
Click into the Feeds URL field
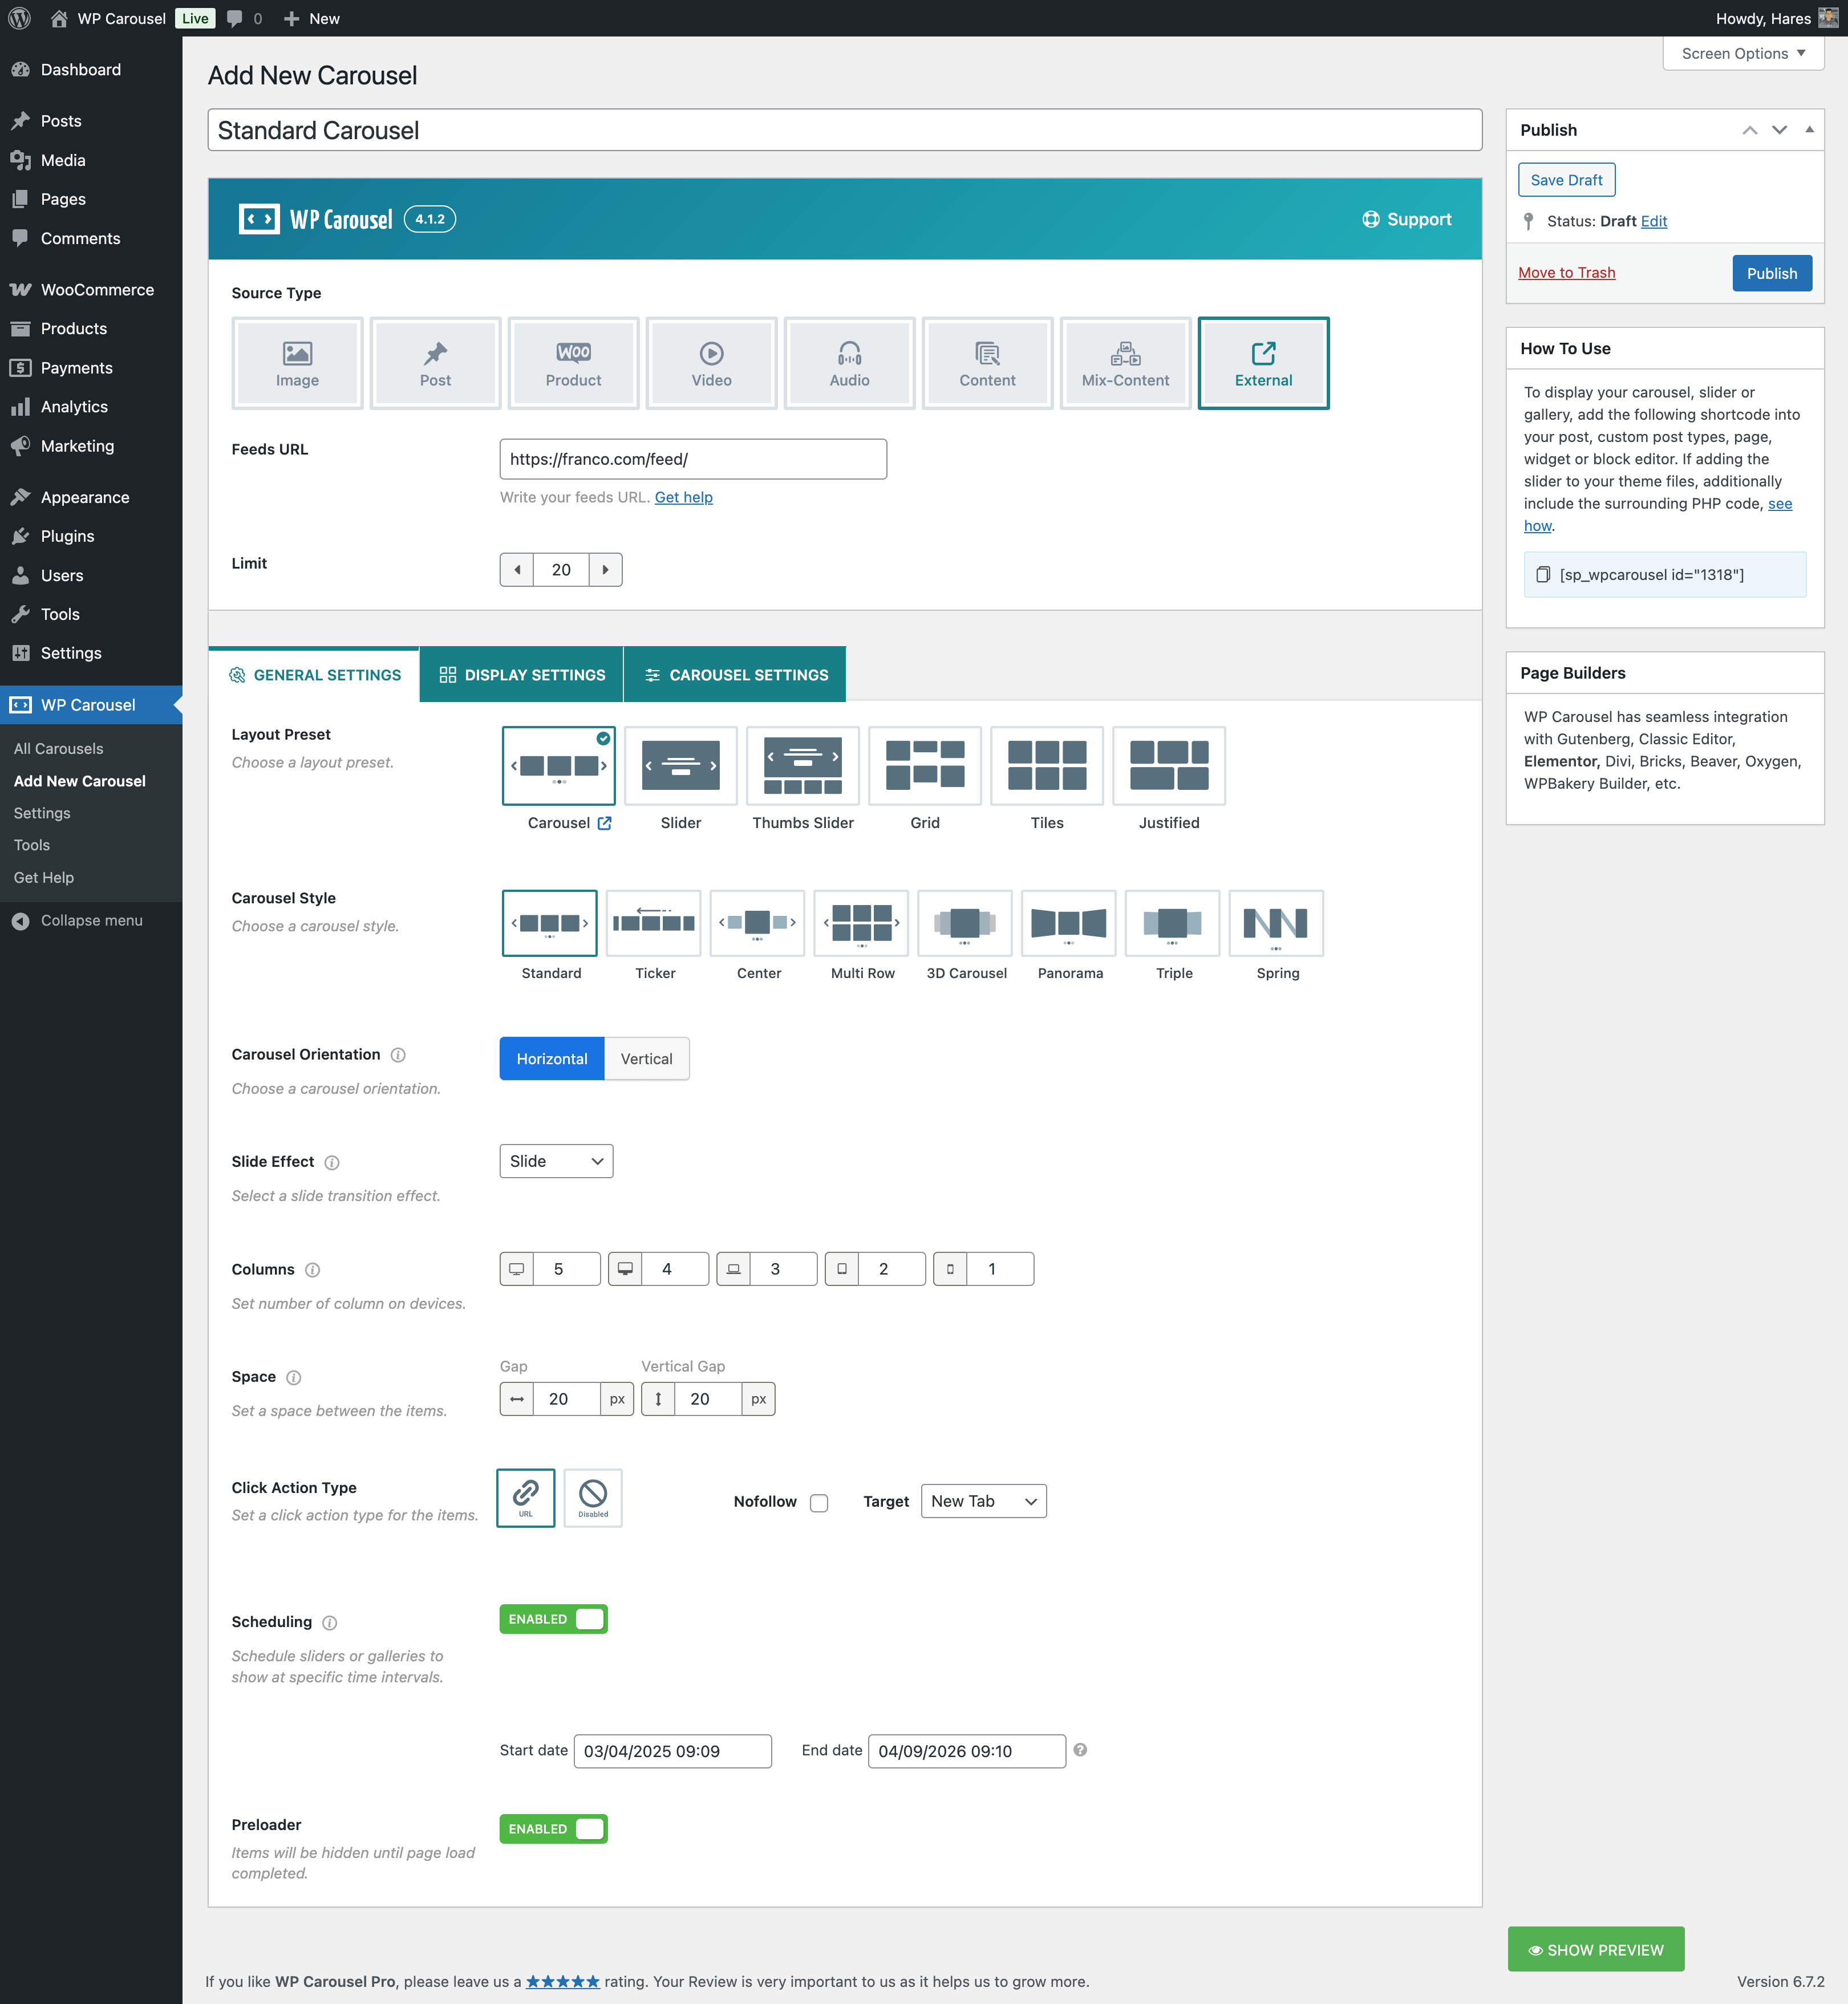click(x=693, y=460)
